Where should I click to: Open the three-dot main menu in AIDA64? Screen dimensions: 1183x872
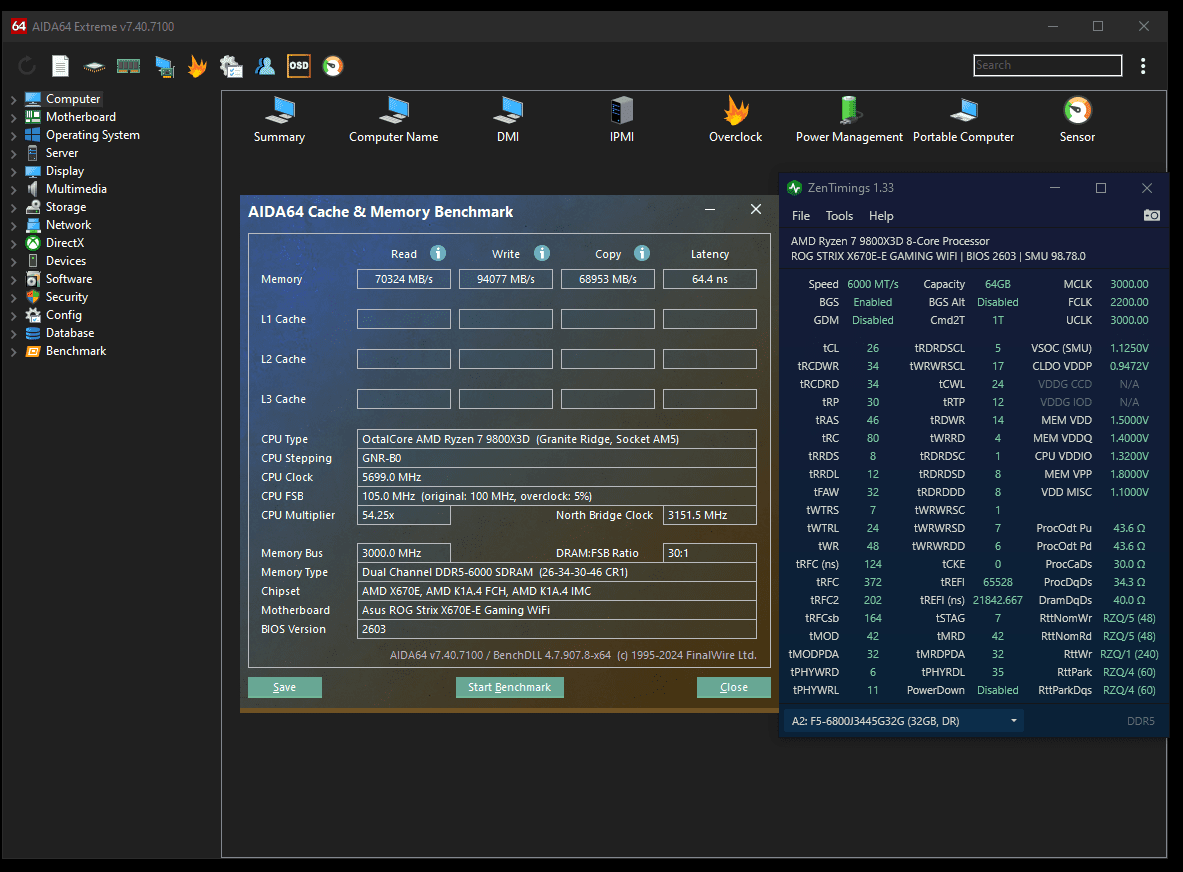pyautogui.click(x=1143, y=66)
